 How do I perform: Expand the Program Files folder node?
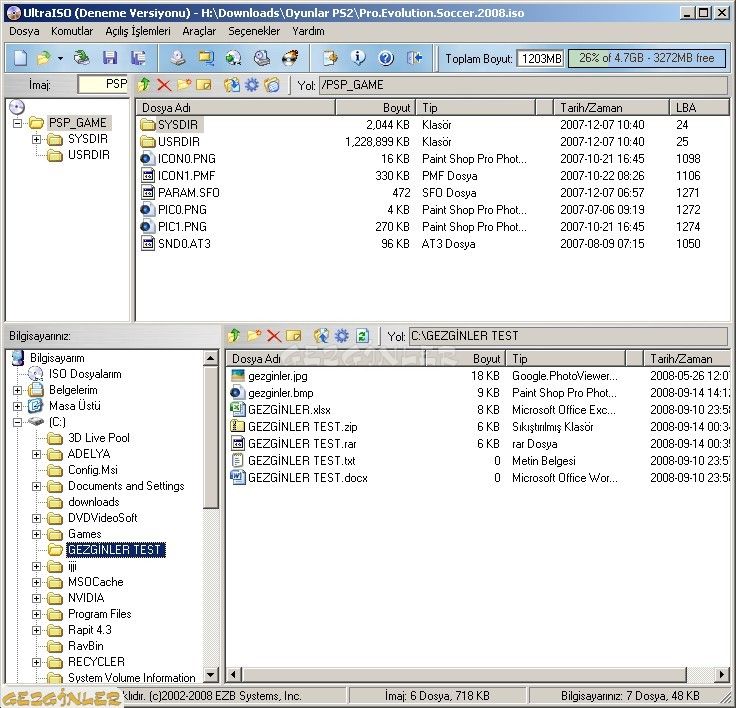[x=36, y=614]
